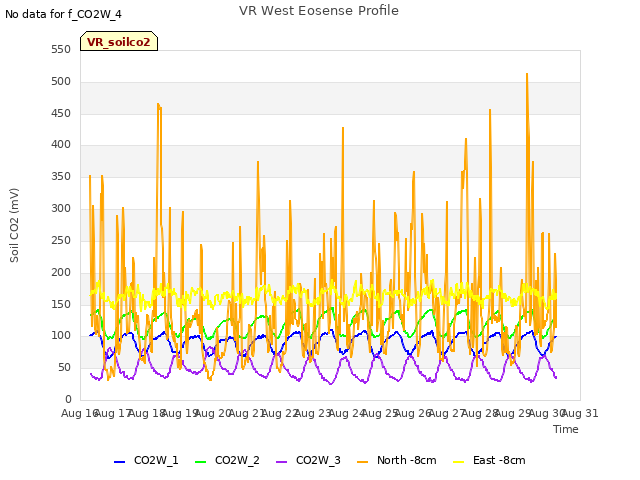The height and width of the screenshot is (480, 640).
Task: Click the 550 y-axis tick label
Action: pos(61,50)
